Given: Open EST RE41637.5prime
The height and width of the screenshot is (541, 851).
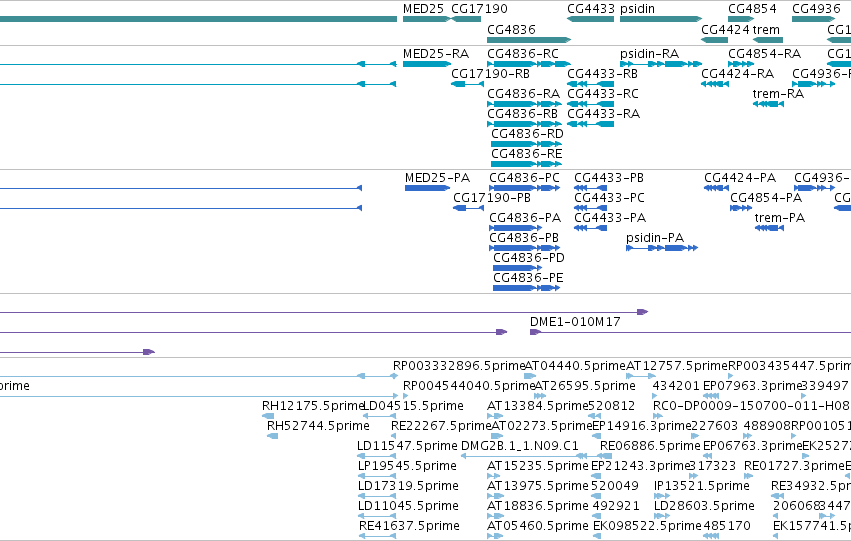Looking at the screenshot, I should click(377, 537).
